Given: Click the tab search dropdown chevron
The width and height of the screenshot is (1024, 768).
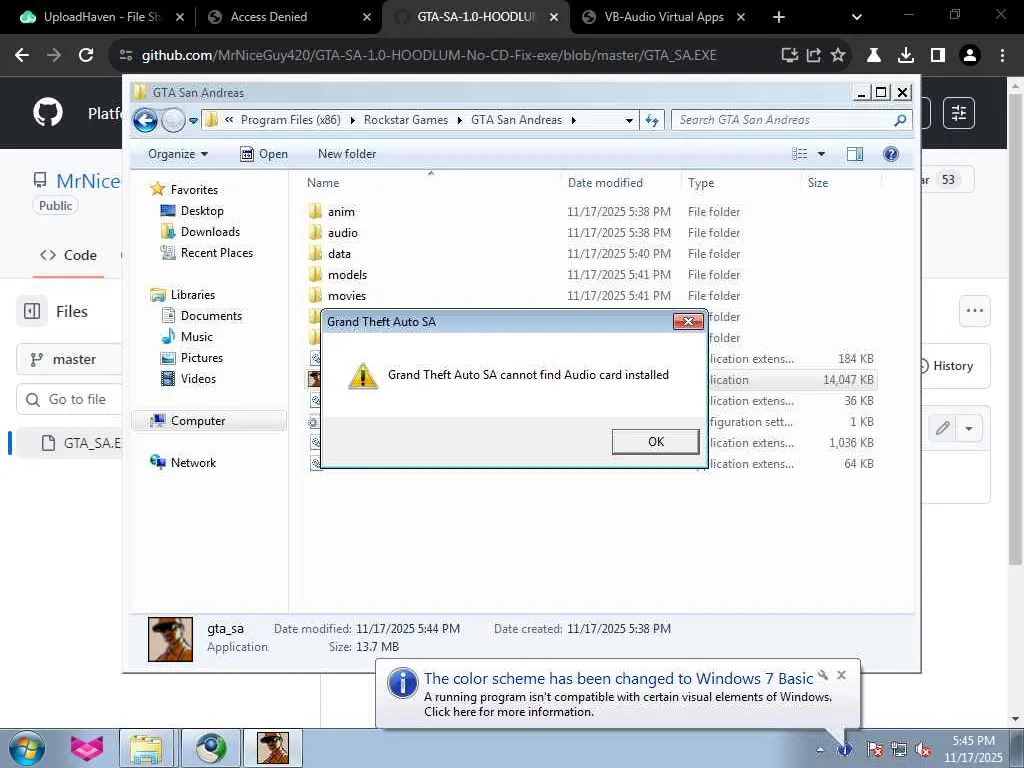Looking at the screenshot, I should click(857, 17).
